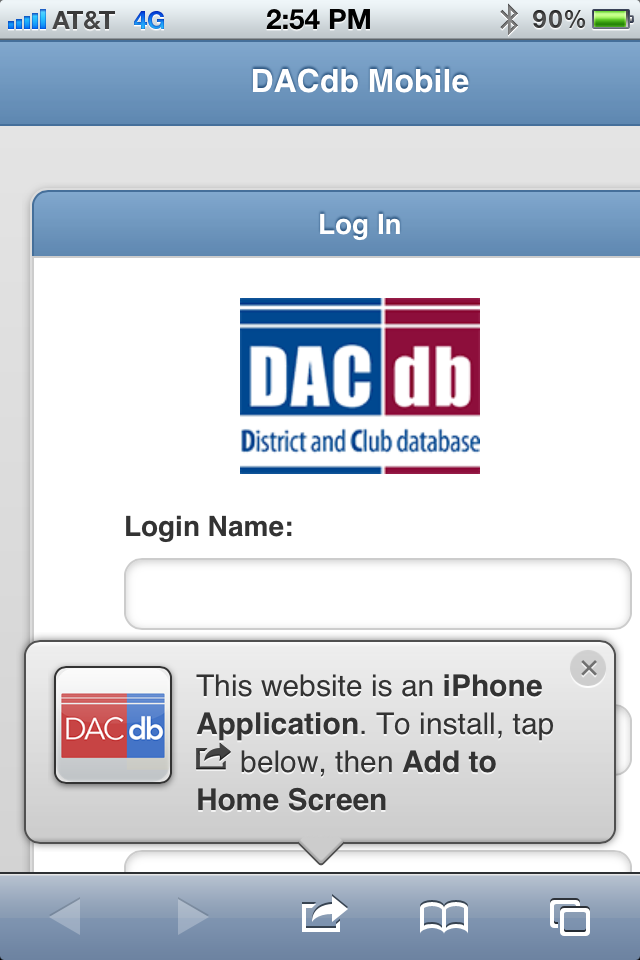Viewport: 640px width, 960px height.
Task: Open the tabs pages icon
Action: click(x=570, y=917)
